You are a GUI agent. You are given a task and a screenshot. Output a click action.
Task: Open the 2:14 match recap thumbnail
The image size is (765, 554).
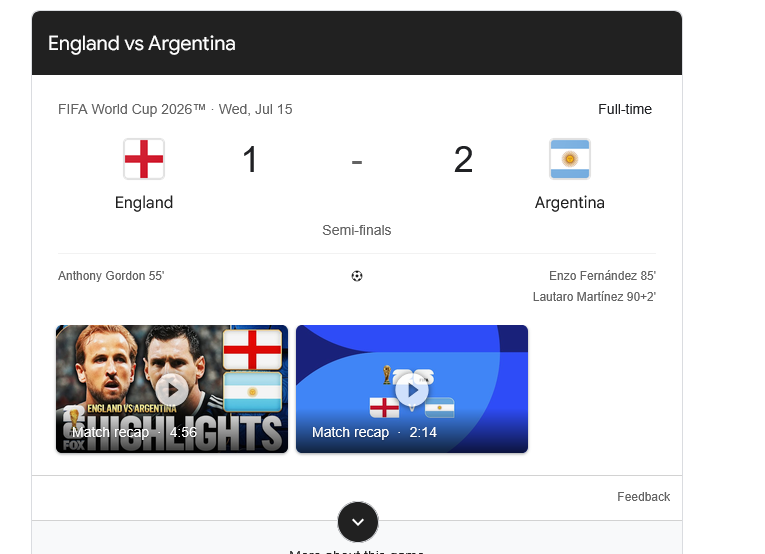[412, 389]
